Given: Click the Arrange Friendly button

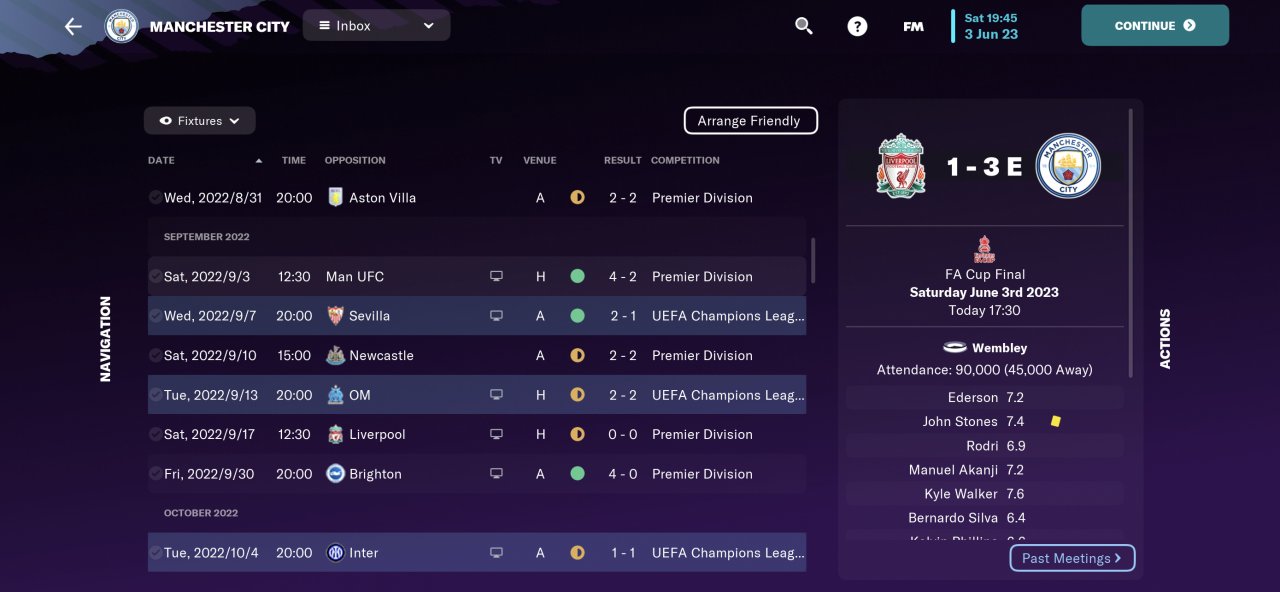Looking at the screenshot, I should pyautogui.click(x=750, y=121).
